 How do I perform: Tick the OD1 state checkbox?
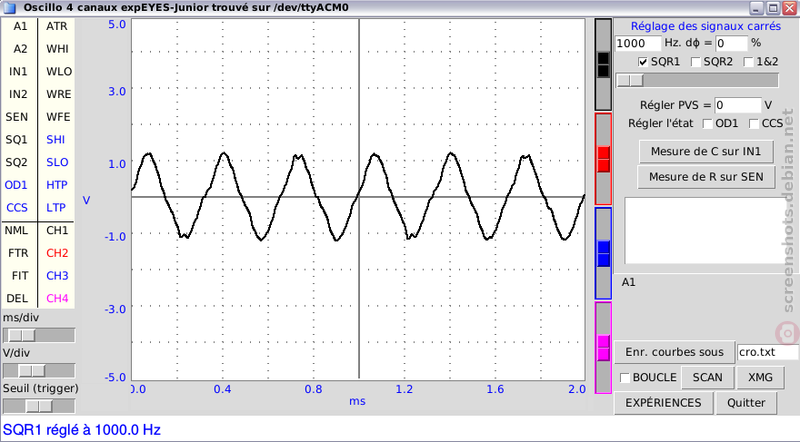[708, 124]
